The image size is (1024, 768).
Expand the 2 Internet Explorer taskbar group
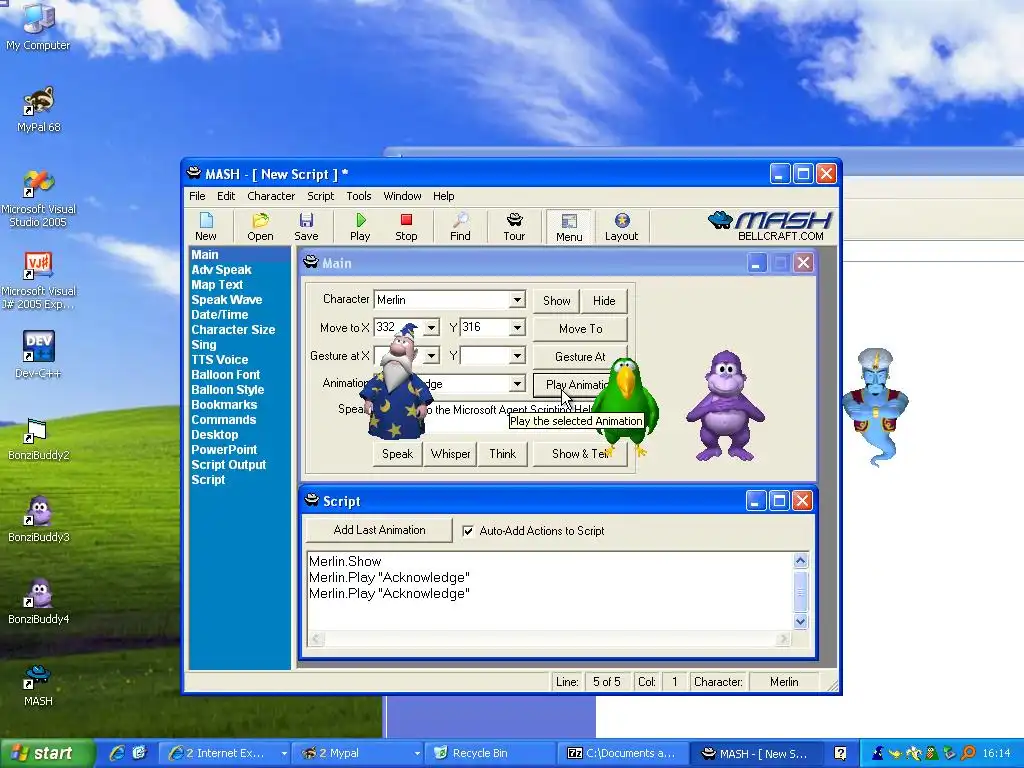pyautogui.click(x=284, y=753)
